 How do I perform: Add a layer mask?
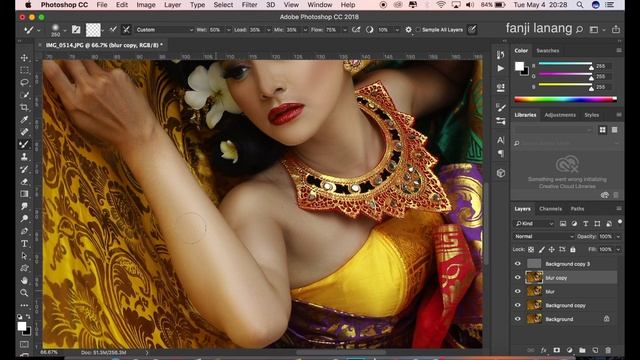click(556, 350)
